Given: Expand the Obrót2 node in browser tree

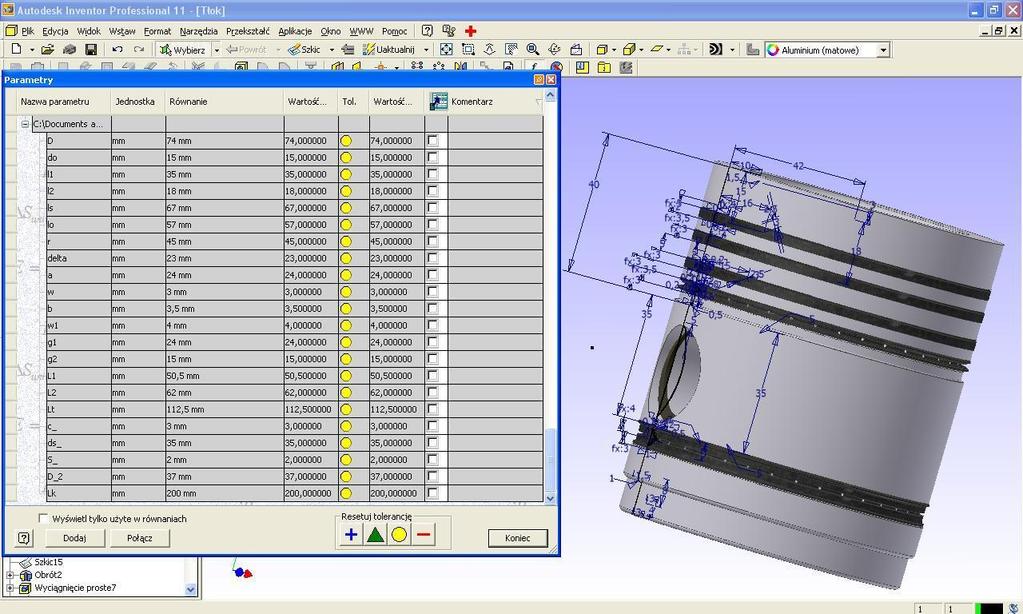Looking at the screenshot, I should tap(10, 575).
